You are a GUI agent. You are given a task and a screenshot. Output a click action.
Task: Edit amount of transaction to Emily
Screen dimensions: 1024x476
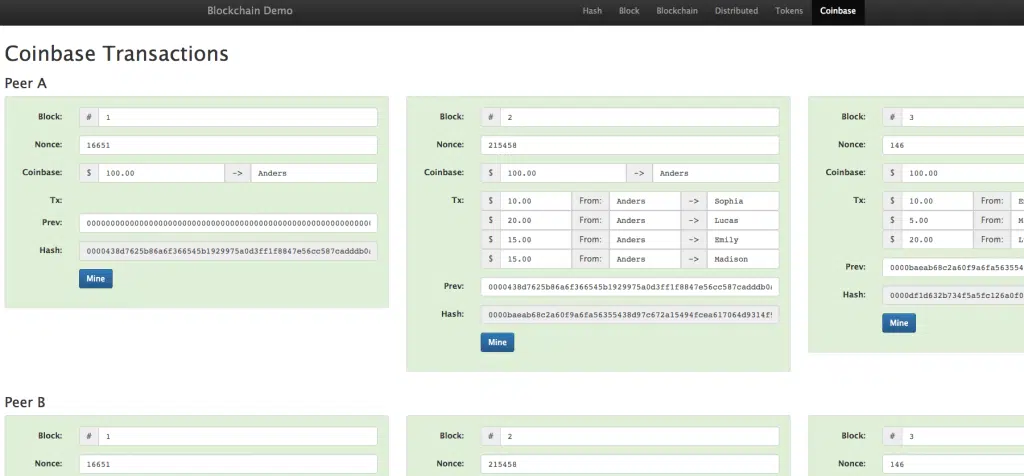pyautogui.click(x=536, y=240)
